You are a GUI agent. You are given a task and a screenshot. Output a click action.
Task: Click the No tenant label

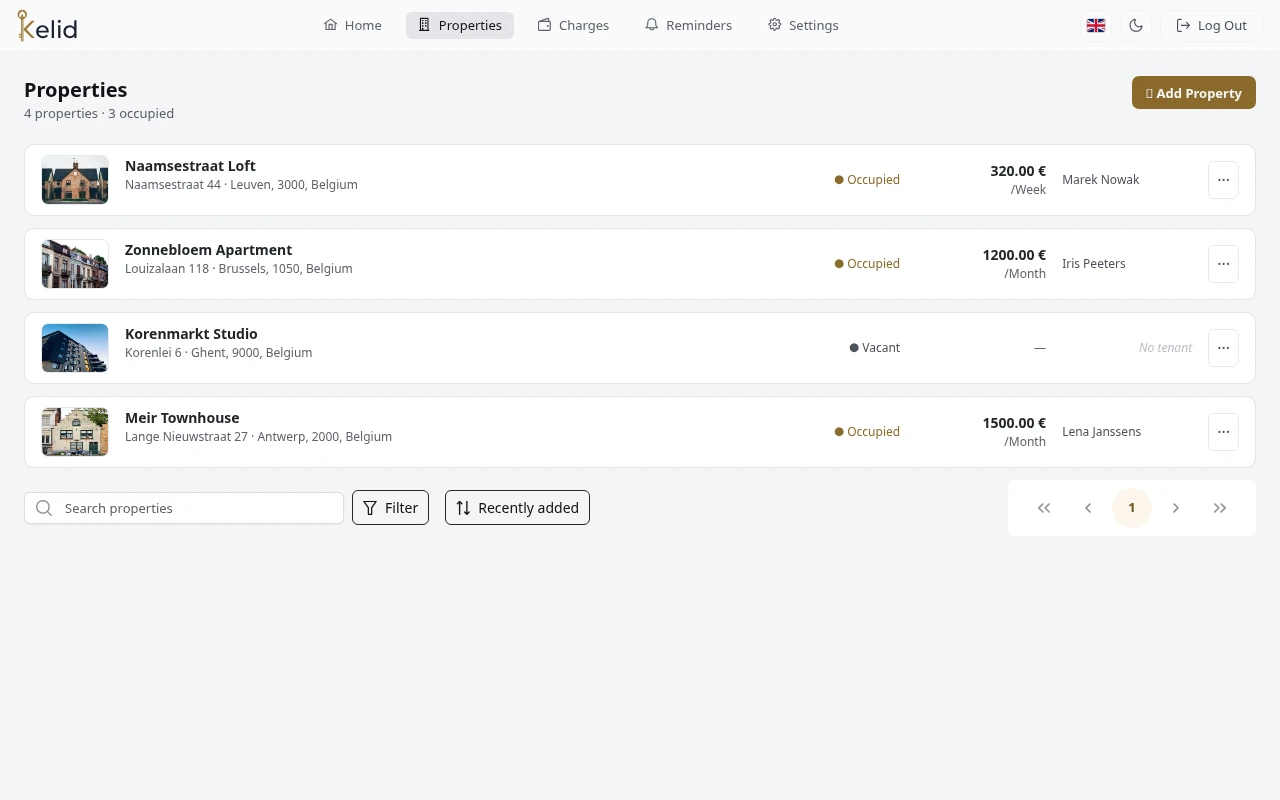point(1165,348)
